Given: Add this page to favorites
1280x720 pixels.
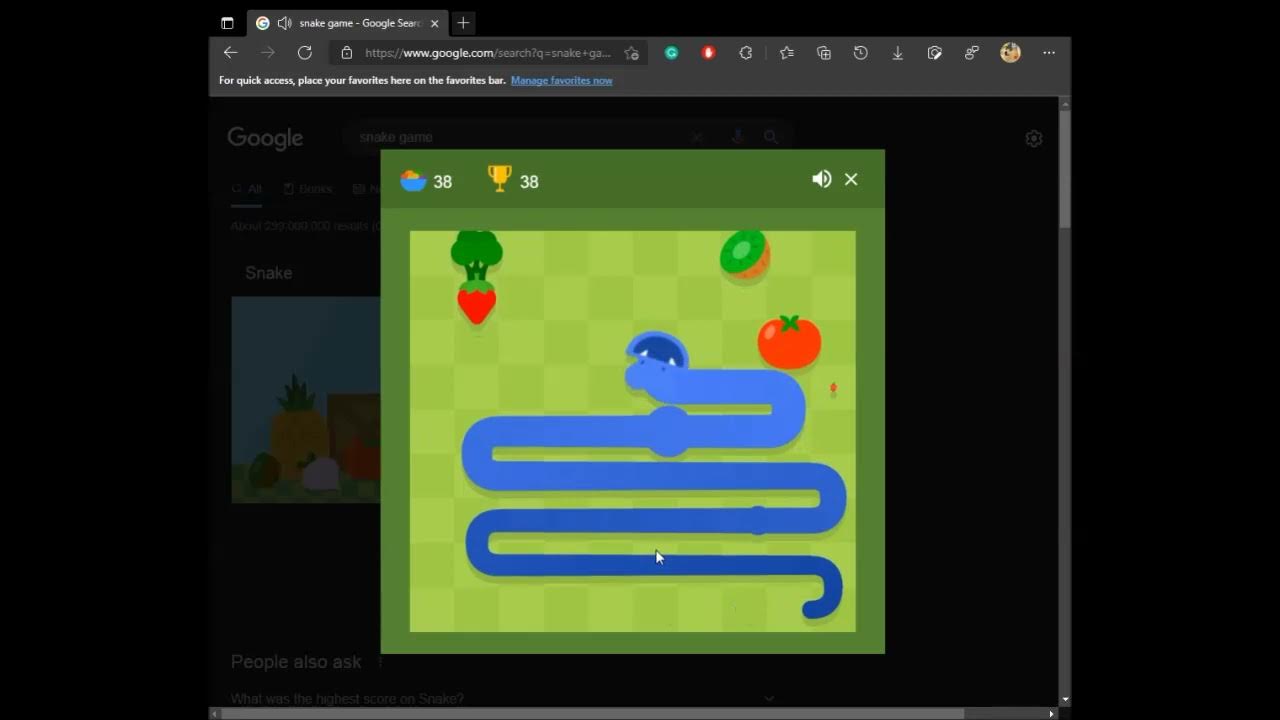Looking at the screenshot, I should pos(631,53).
